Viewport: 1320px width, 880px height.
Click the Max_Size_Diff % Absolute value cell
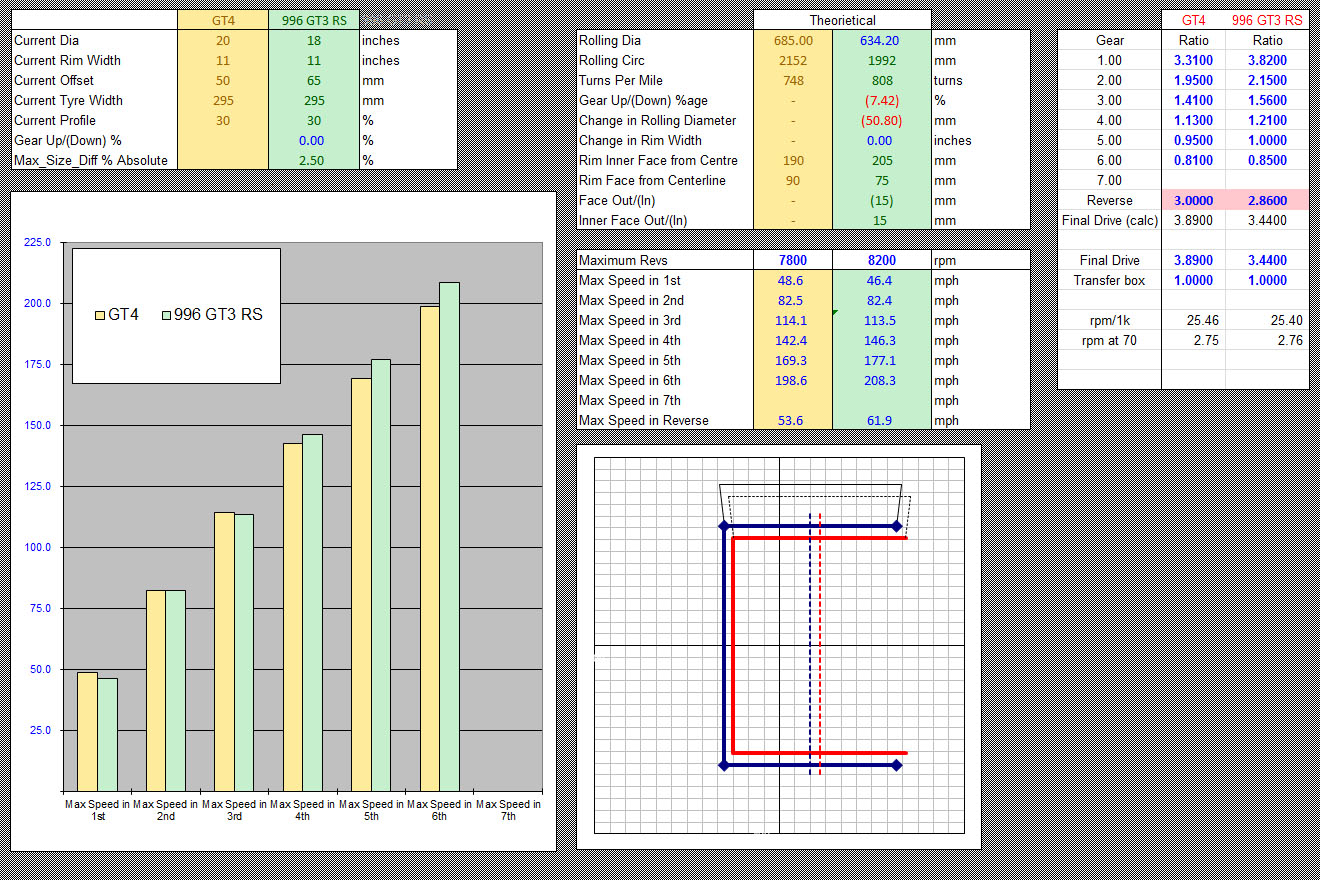point(313,161)
